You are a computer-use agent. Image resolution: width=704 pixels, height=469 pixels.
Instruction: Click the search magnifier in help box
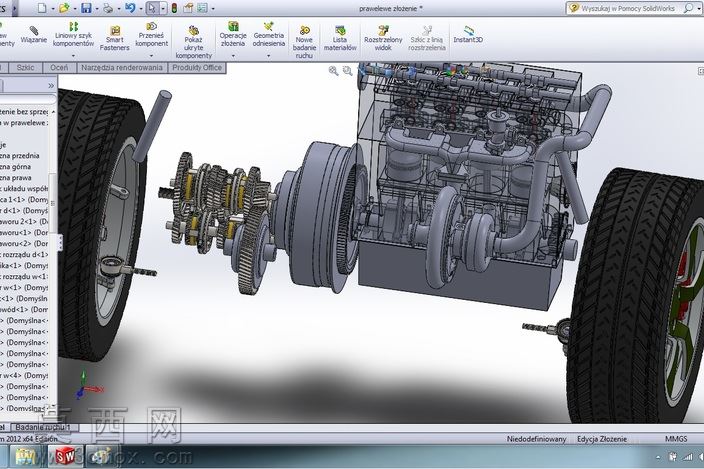687,8
